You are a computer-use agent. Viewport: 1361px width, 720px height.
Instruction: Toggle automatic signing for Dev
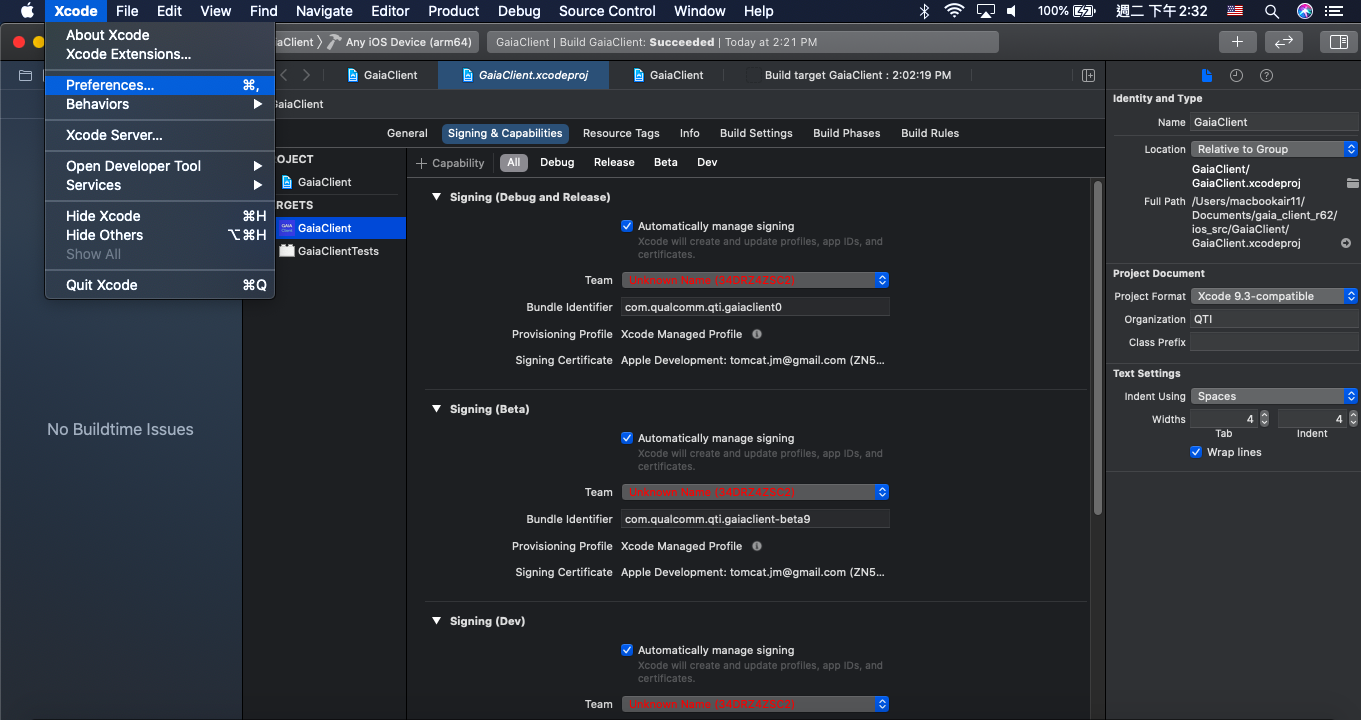click(627, 650)
